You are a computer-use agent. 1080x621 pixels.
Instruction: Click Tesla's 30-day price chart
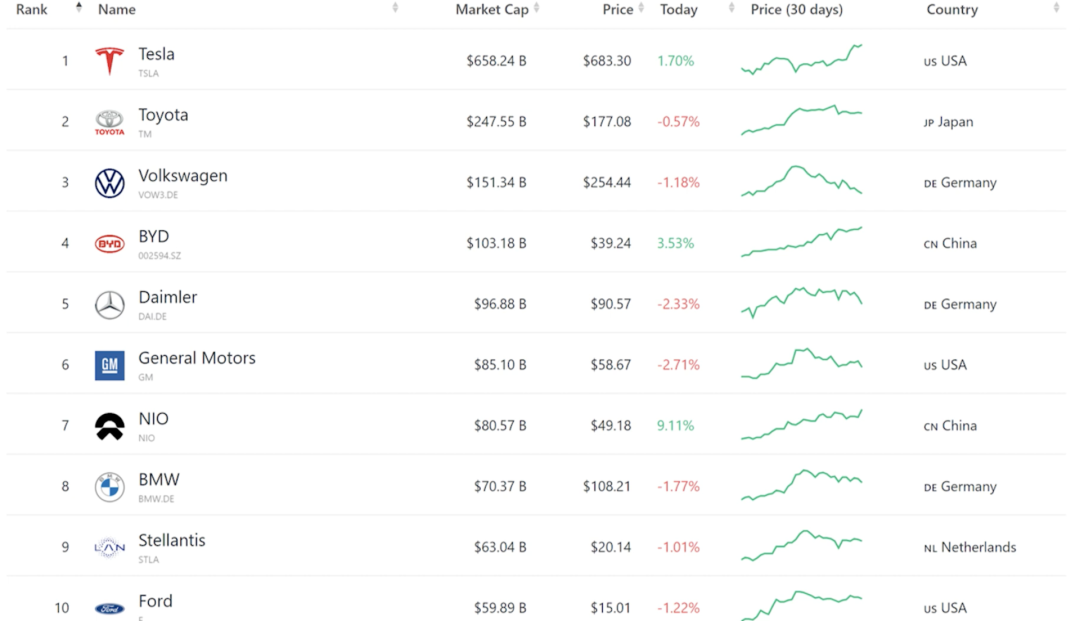coord(801,60)
